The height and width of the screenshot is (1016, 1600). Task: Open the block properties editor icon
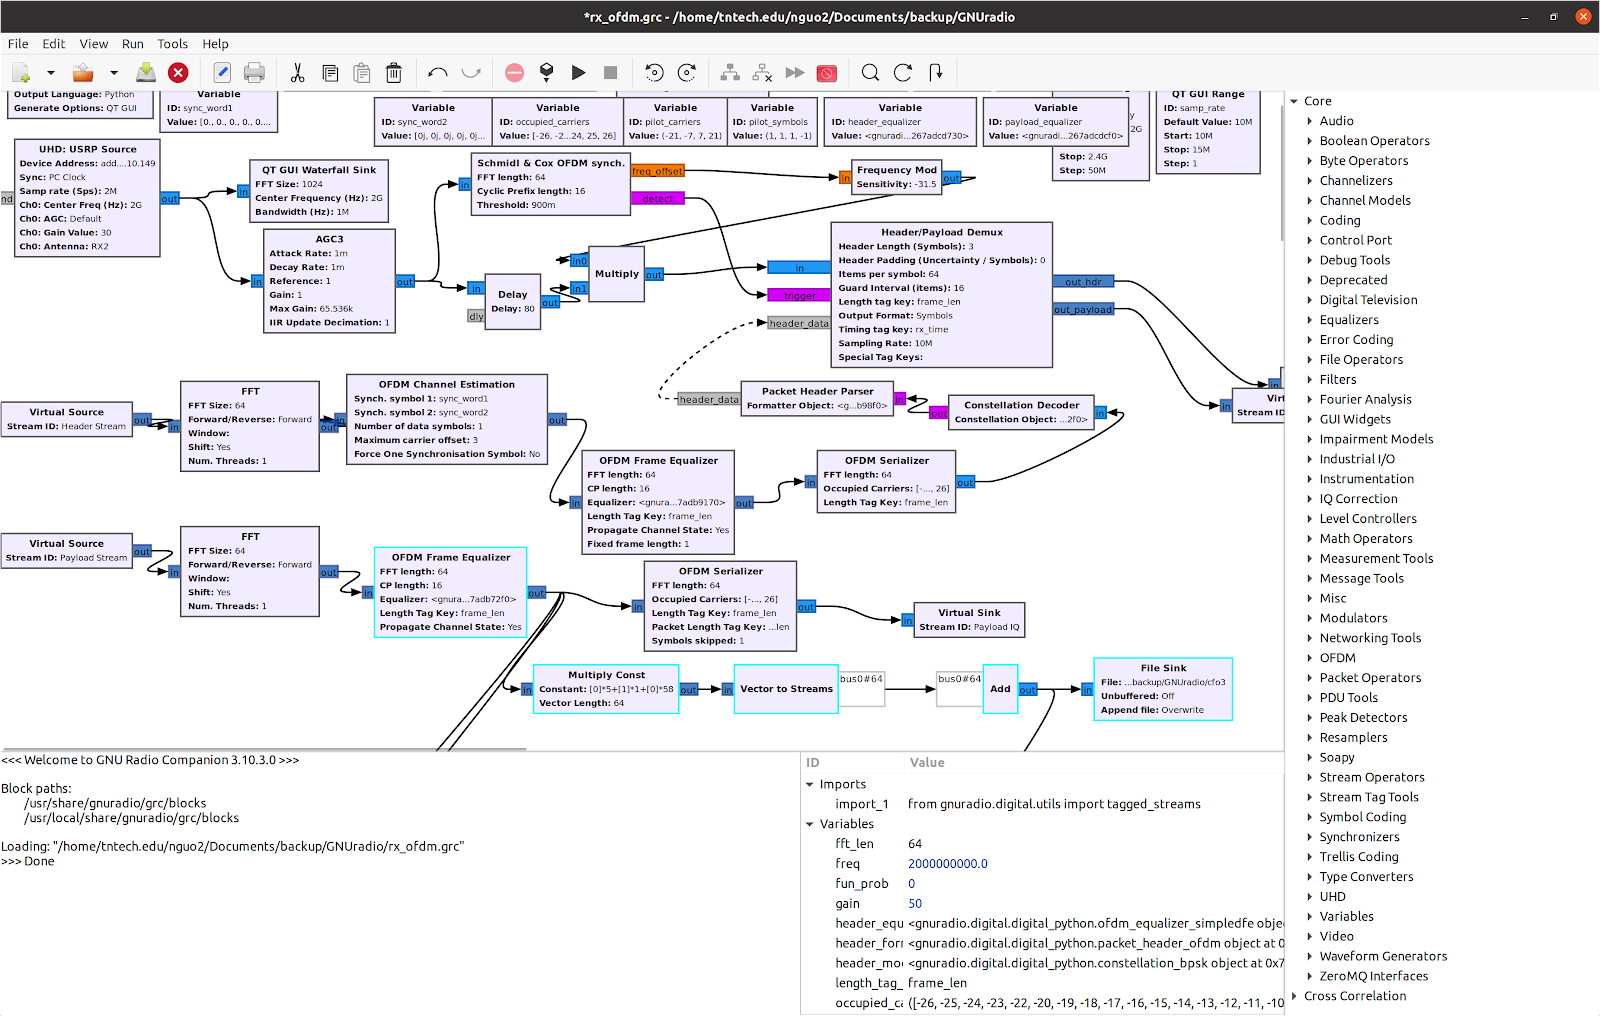click(x=222, y=72)
